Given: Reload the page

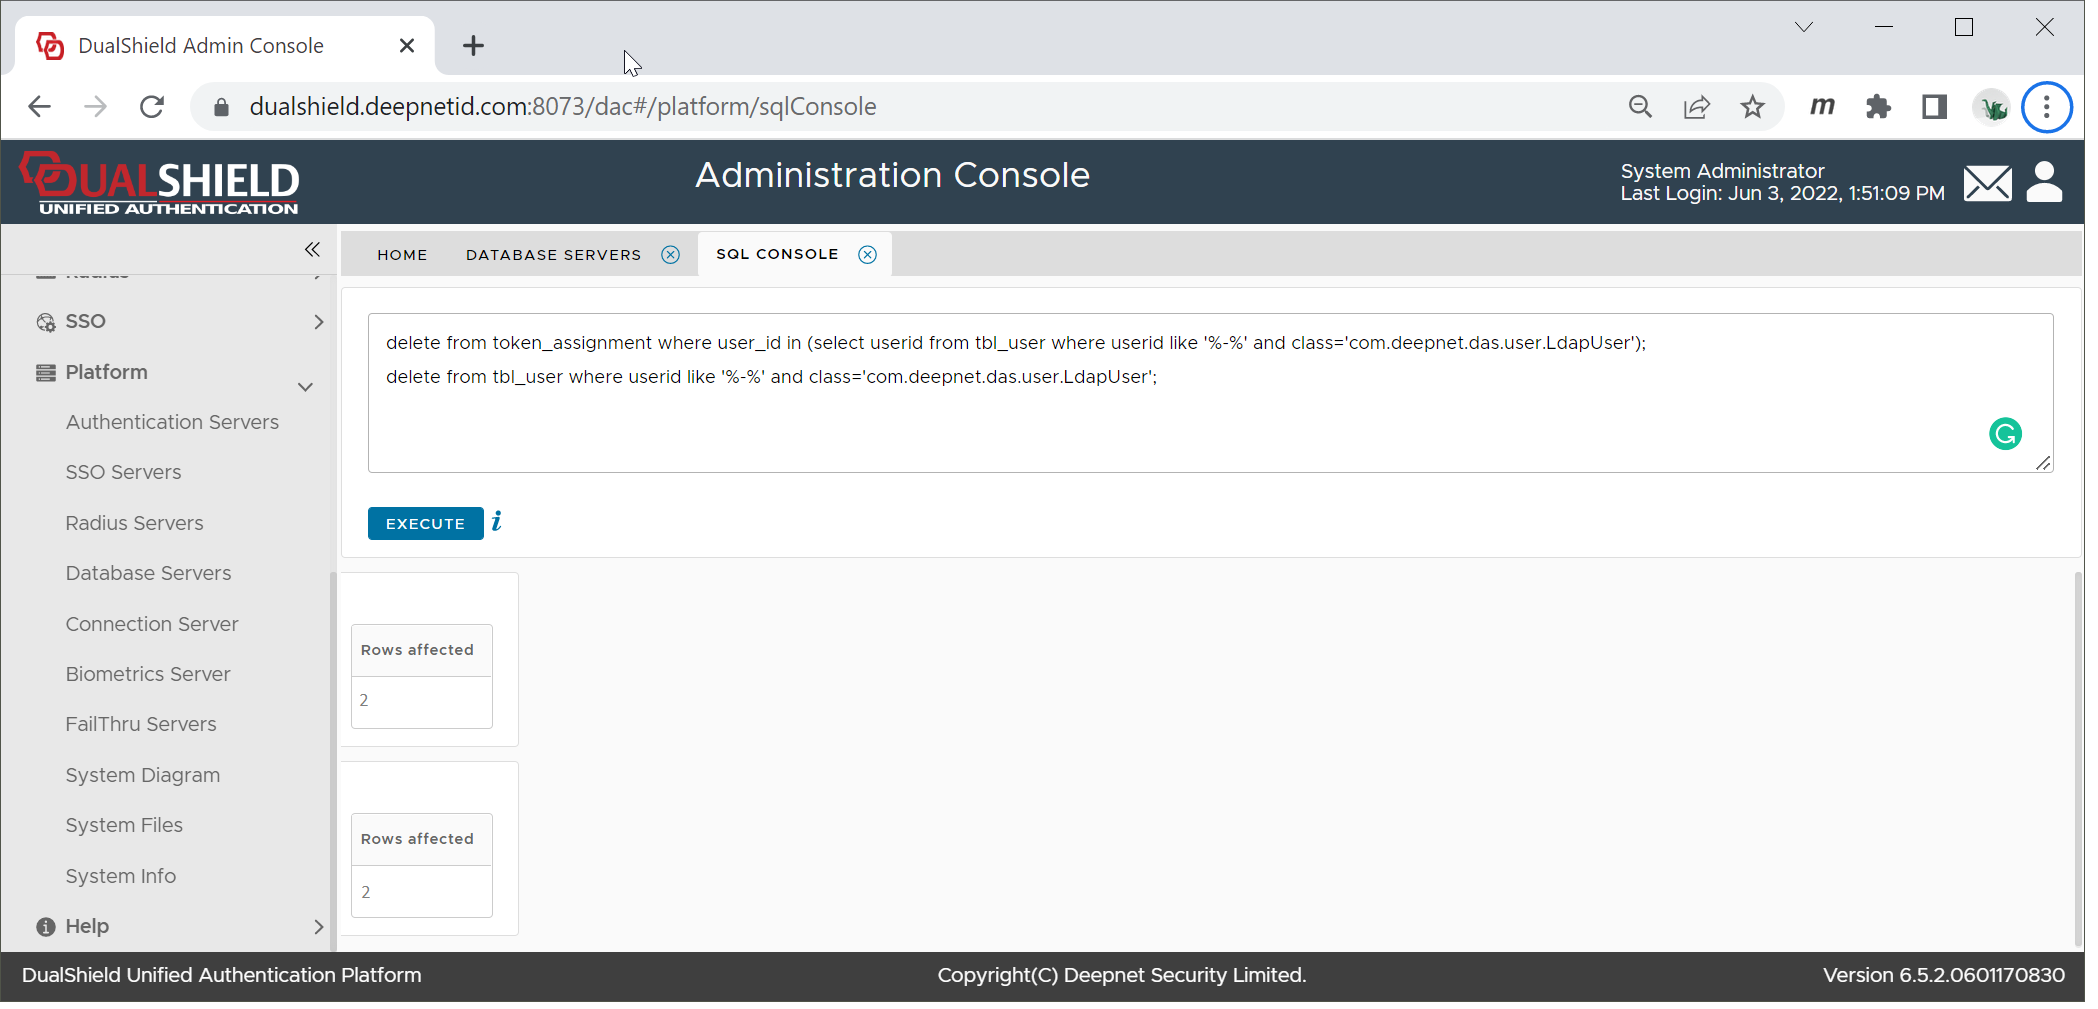Looking at the screenshot, I should pyautogui.click(x=152, y=107).
